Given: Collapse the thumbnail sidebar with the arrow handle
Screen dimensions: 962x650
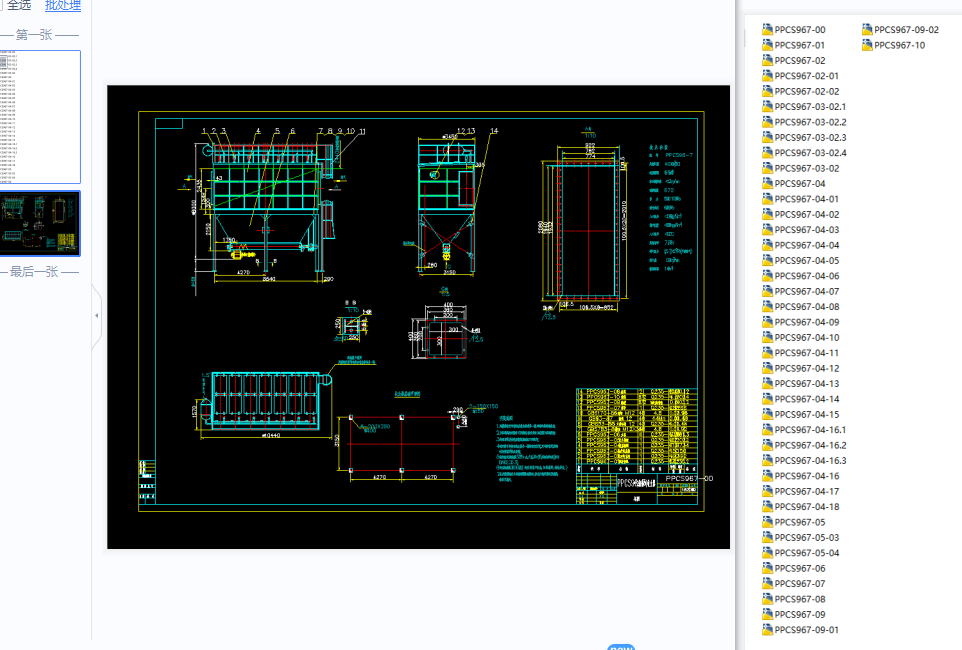Looking at the screenshot, I should [x=96, y=315].
